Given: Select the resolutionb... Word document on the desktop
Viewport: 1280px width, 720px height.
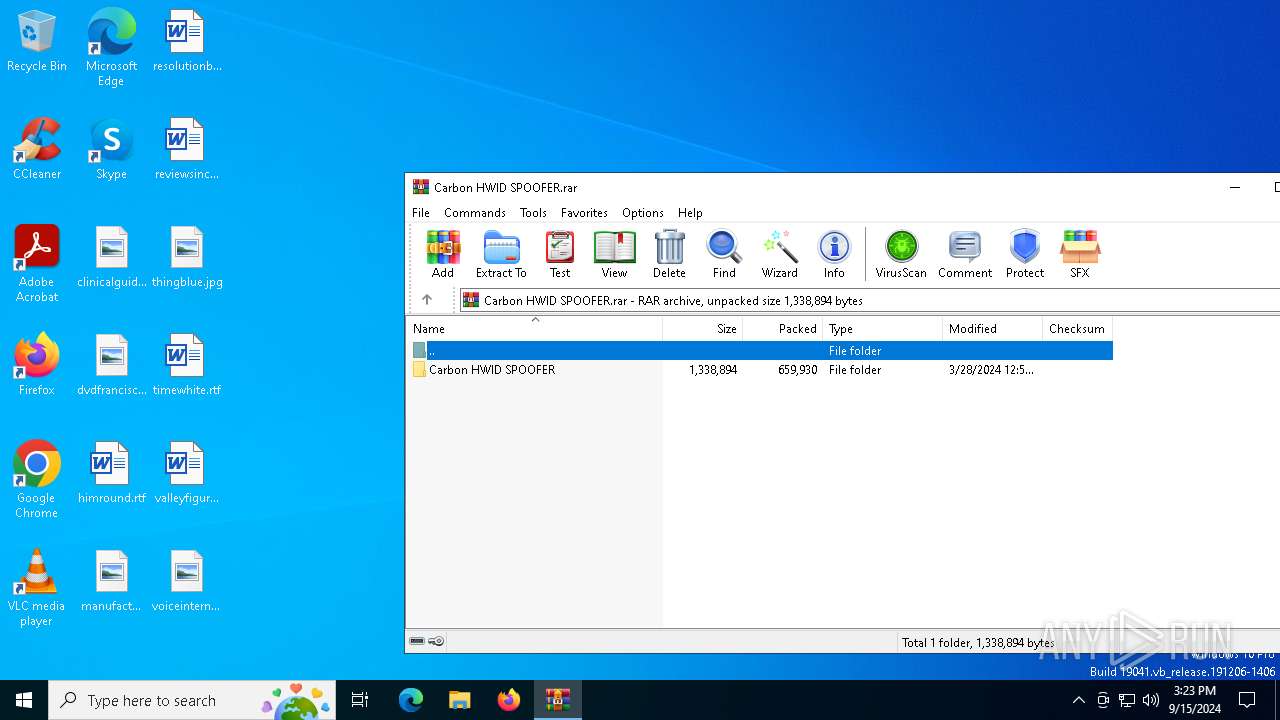Looking at the screenshot, I should 187,42.
